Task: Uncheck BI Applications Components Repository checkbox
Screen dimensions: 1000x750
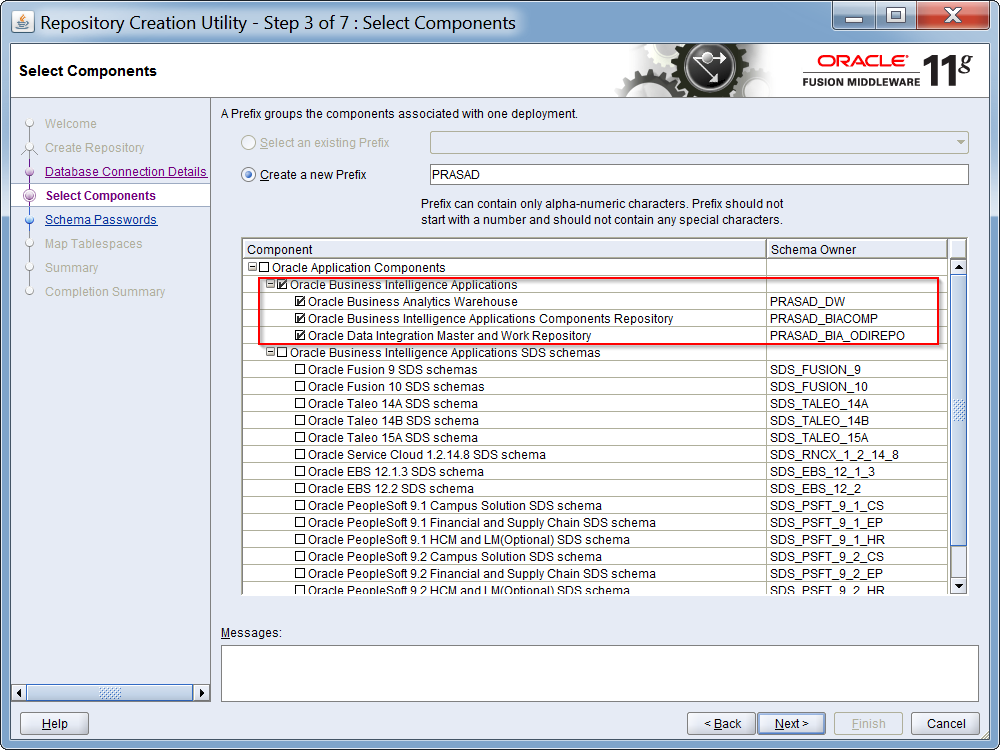Action: tap(300, 318)
